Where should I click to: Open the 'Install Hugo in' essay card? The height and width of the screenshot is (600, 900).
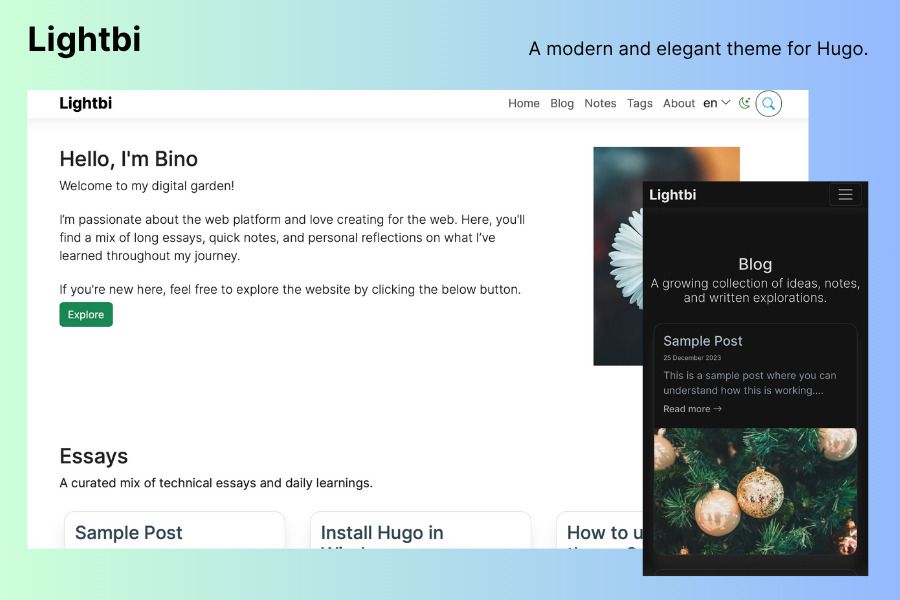click(420, 530)
